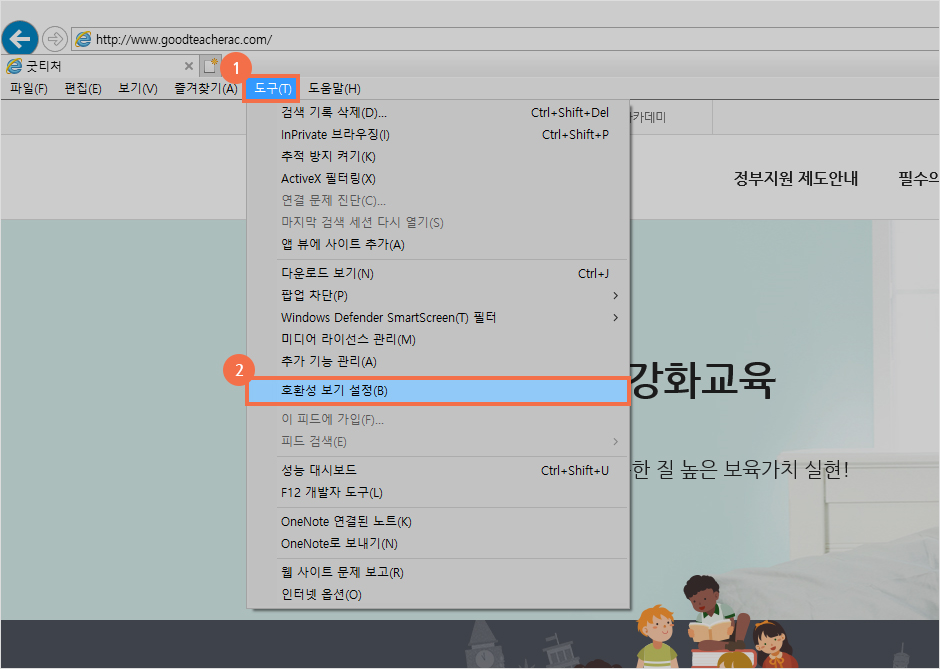This screenshot has height=669, width=940.
Task: Open the 즐겨찾기(A) menu
Action: point(206,89)
